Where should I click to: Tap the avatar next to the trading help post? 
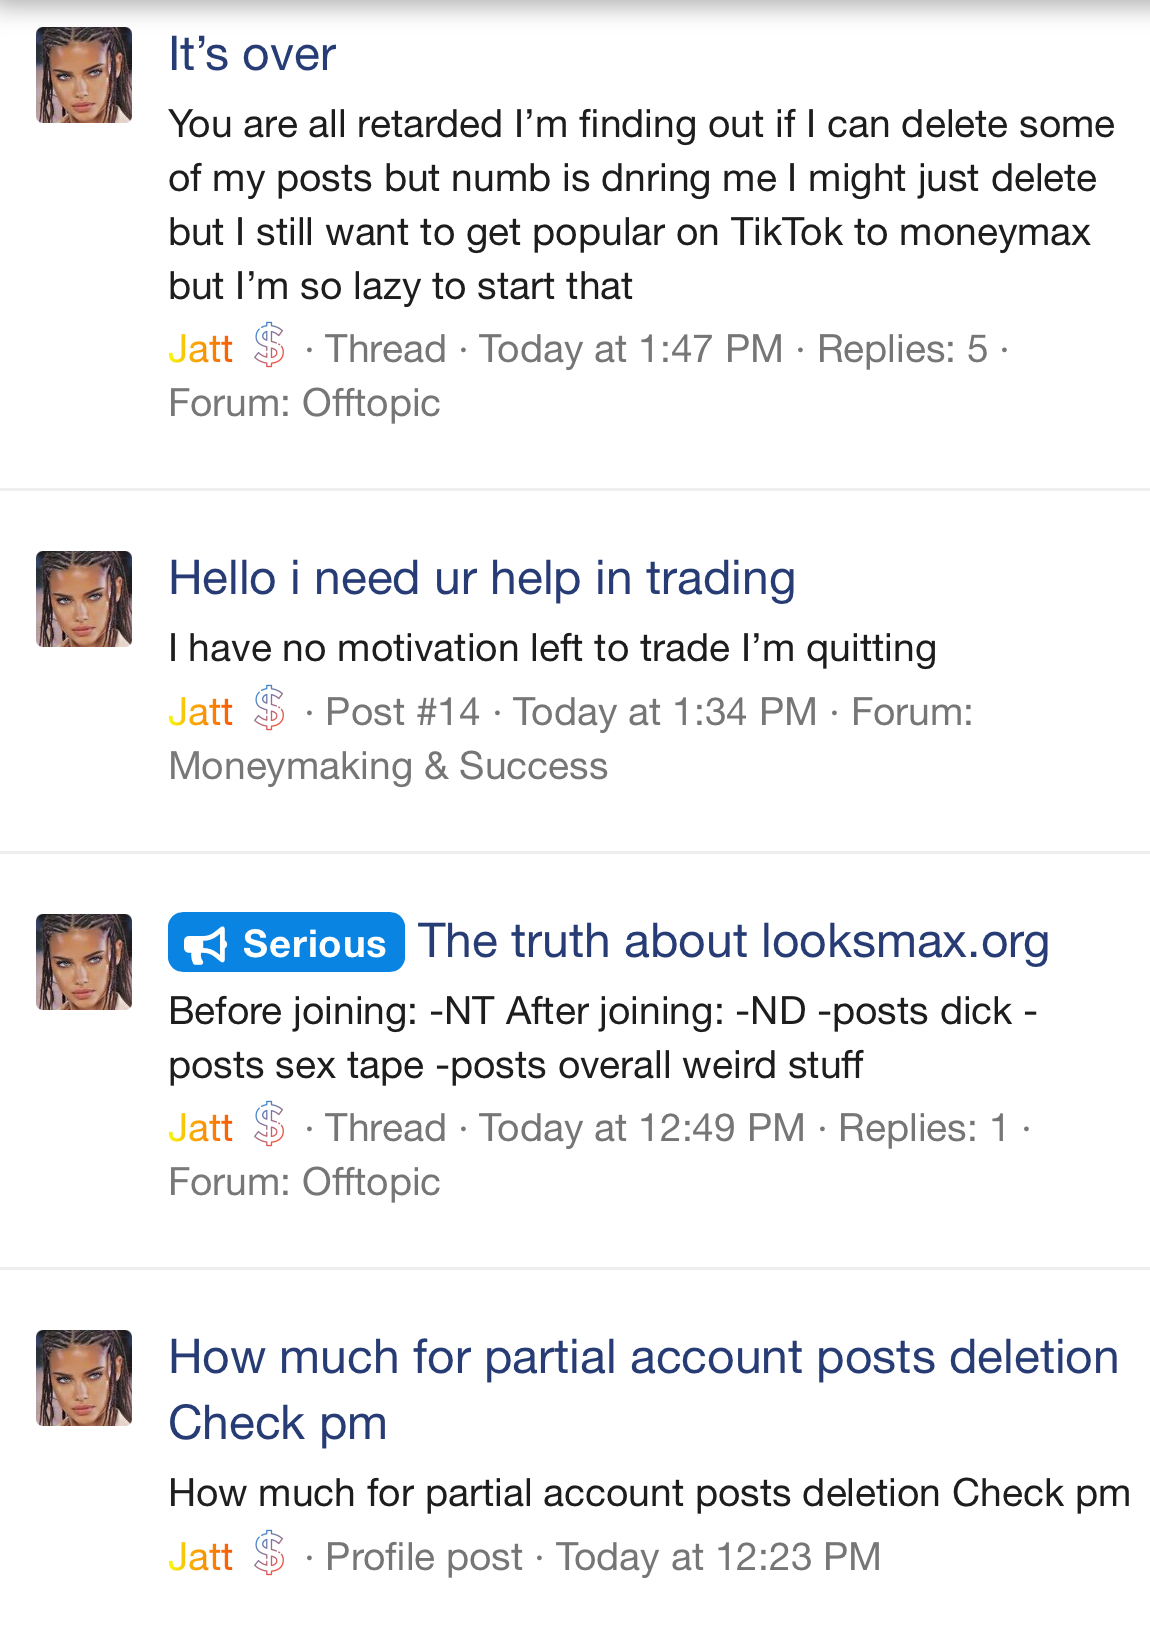click(x=84, y=599)
